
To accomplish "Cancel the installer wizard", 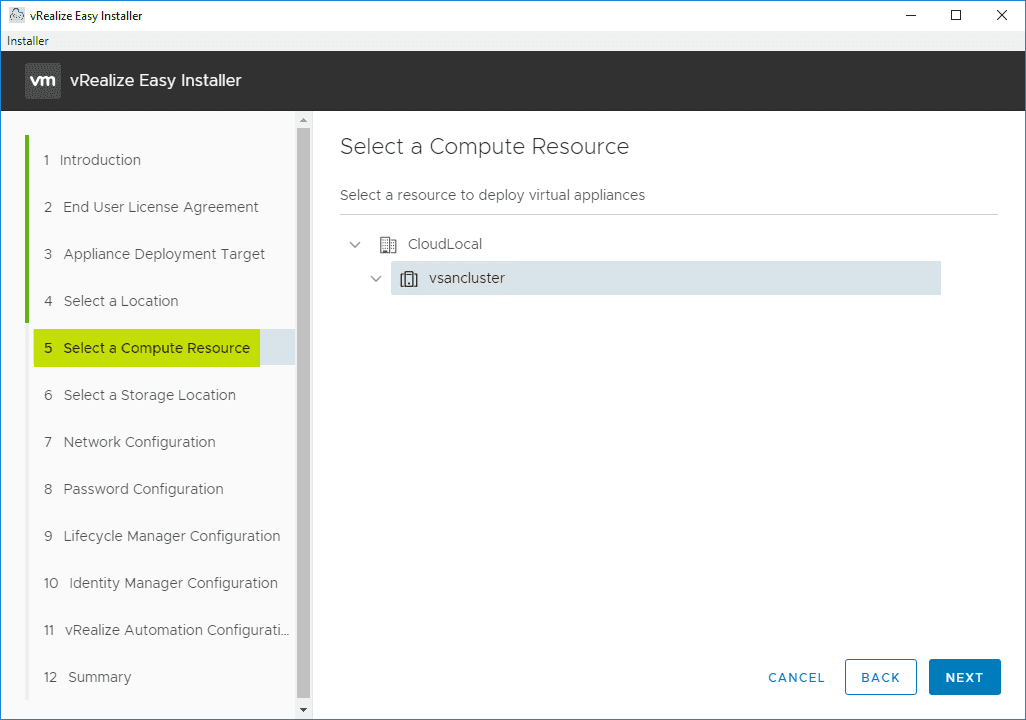I will [x=796, y=677].
